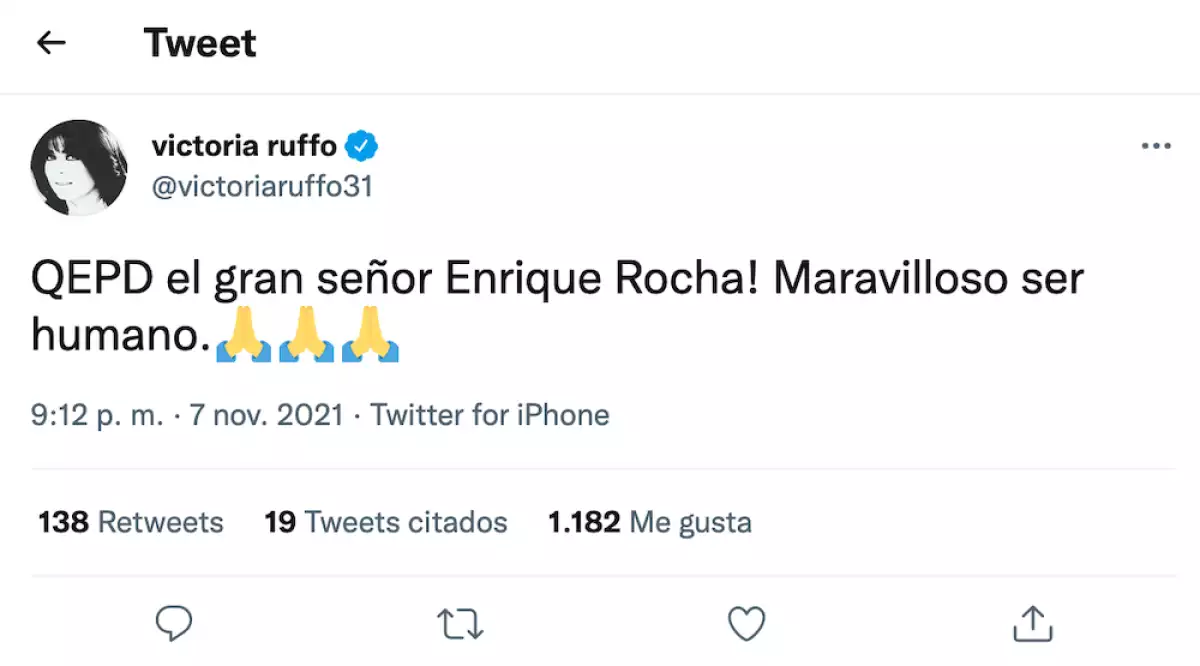The height and width of the screenshot is (666, 1200).
Task: View the 1.182 Me gusta list
Action: 649,522
